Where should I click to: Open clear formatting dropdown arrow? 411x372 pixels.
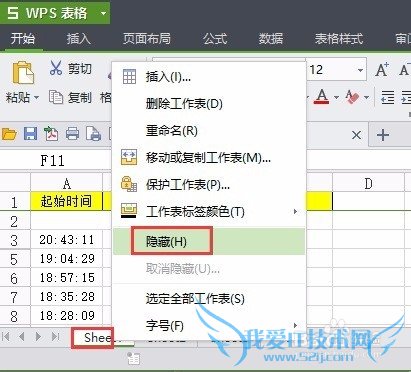[x=366, y=98]
